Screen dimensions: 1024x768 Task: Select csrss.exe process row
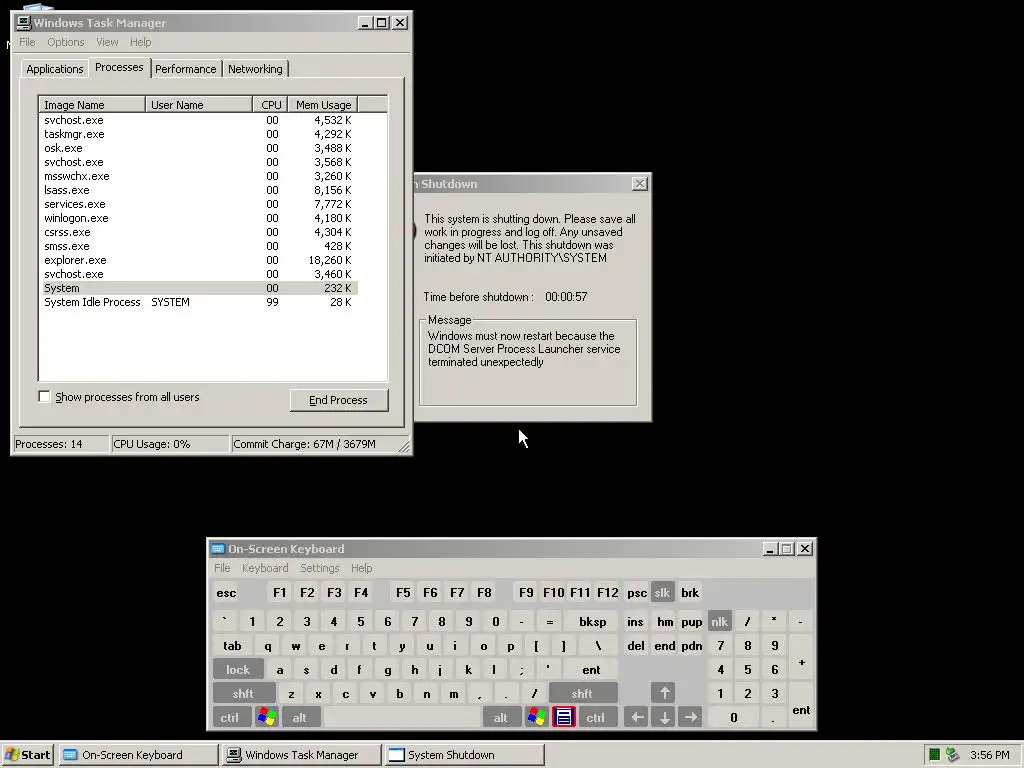199,232
